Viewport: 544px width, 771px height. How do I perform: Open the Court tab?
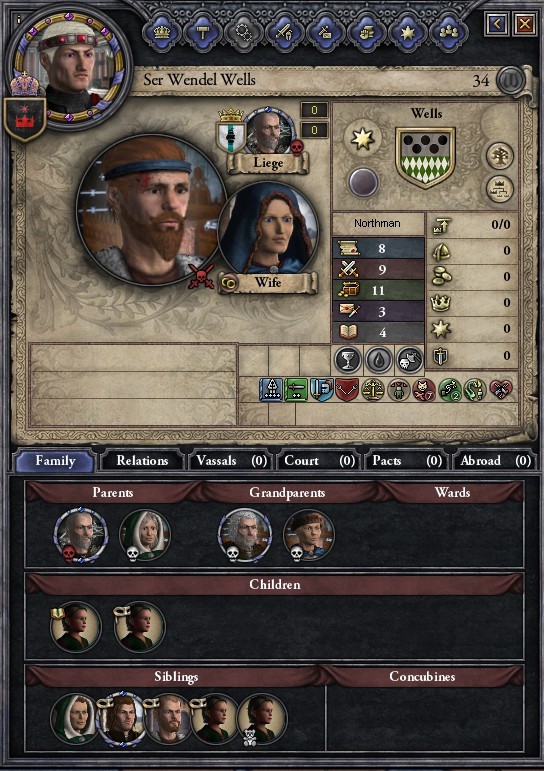pyautogui.click(x=319, y=461)
